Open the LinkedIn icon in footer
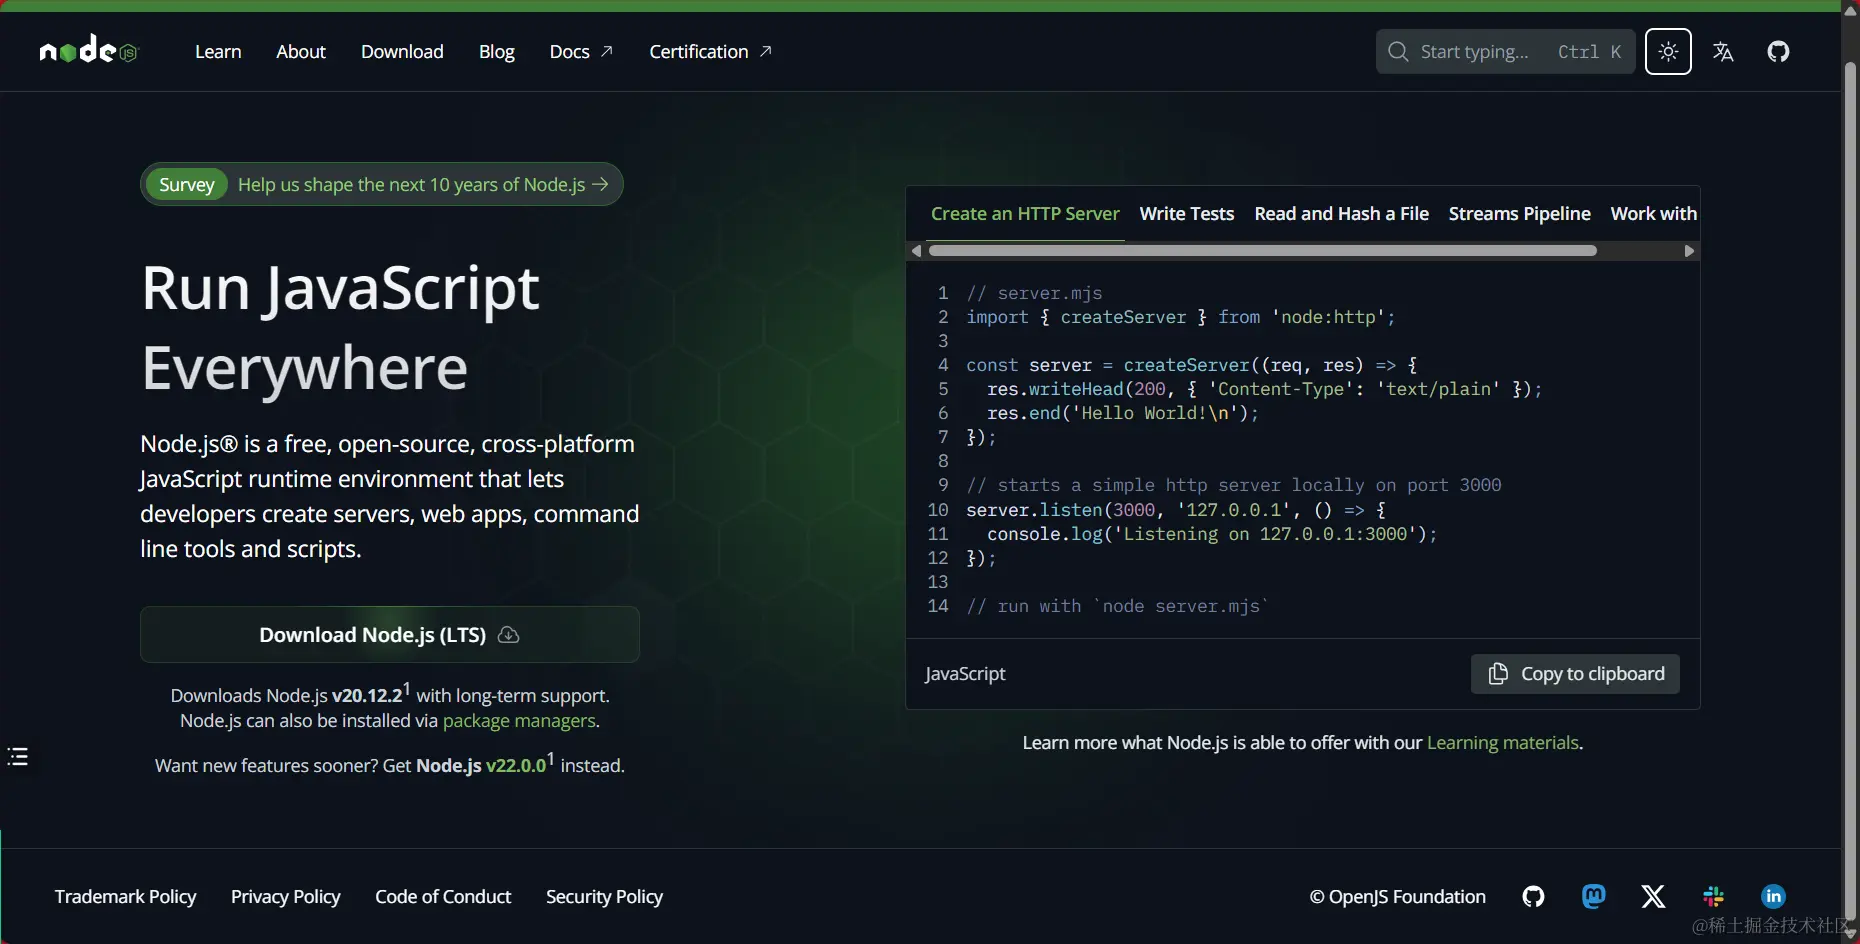This screenshot has width=1860, height=944. pyautogui.click(x=1773, y=896)
